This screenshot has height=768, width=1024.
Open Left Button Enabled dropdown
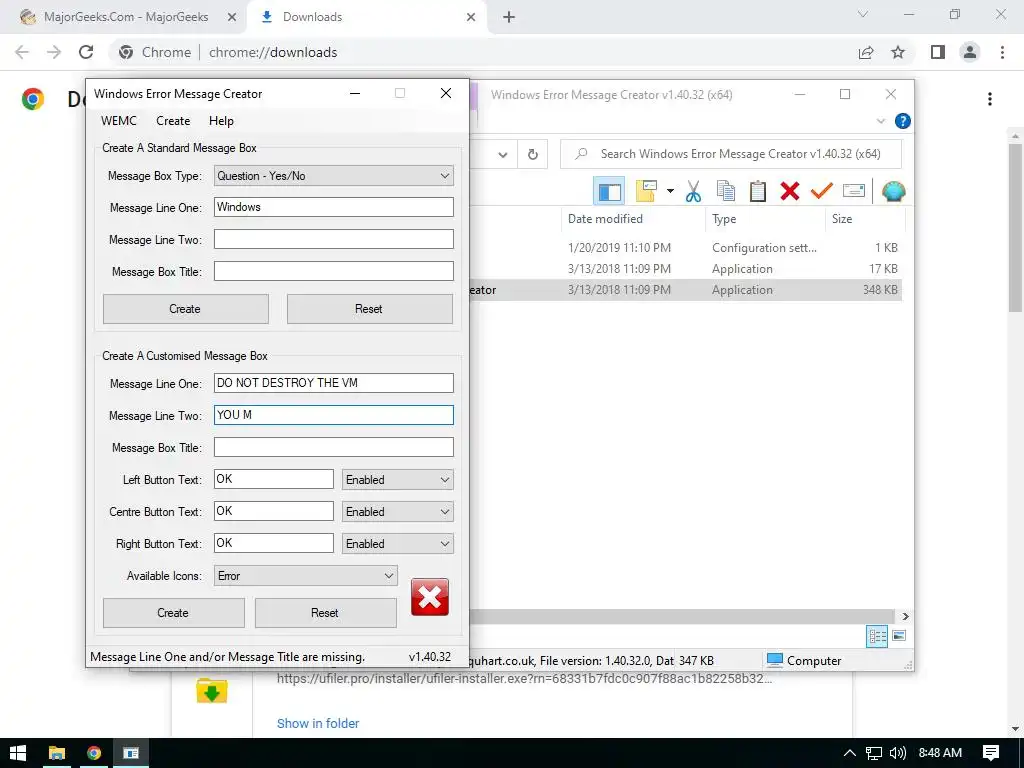[398, 479]
